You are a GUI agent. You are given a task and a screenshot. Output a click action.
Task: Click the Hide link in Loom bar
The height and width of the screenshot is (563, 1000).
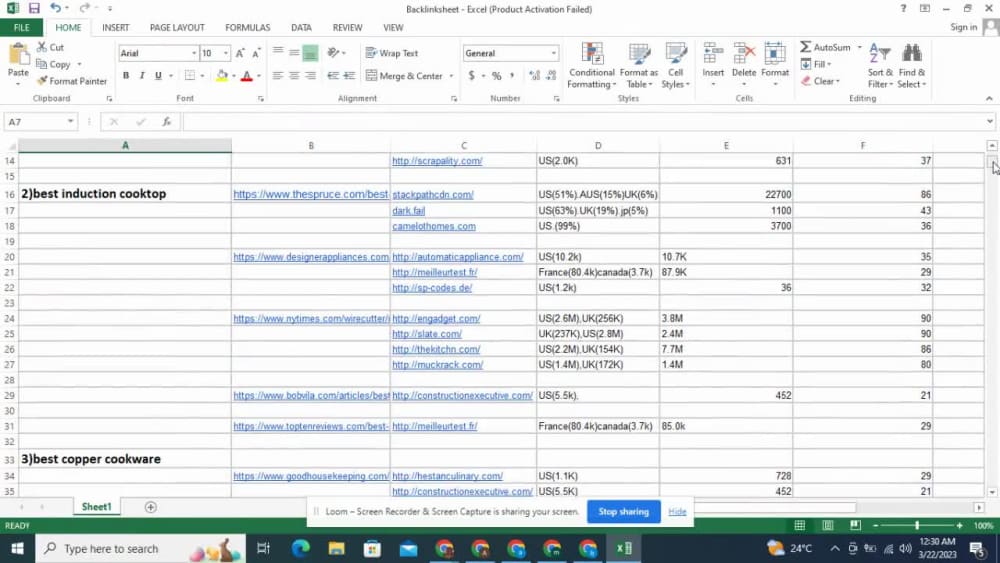click(677, 511)
